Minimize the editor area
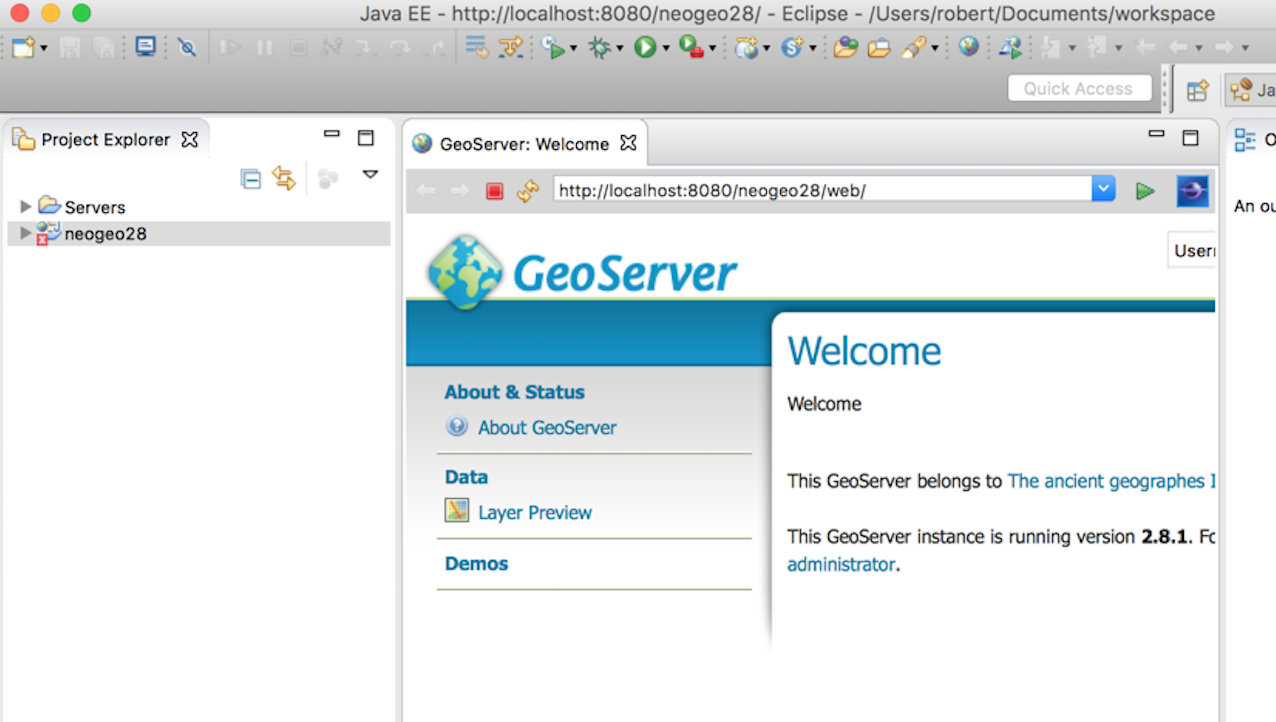The image size is (1276, 722). coord(1156,134)
